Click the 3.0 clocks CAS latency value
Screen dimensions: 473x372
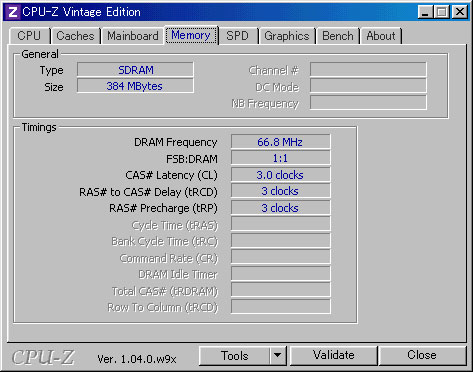pyautogui.click(x=280, y=175)
